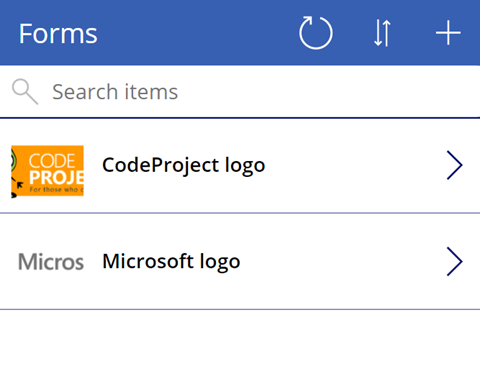Click the separator line below Microsoft row
The width and height of the screenshot is (480, 389).
pos(240,309)
